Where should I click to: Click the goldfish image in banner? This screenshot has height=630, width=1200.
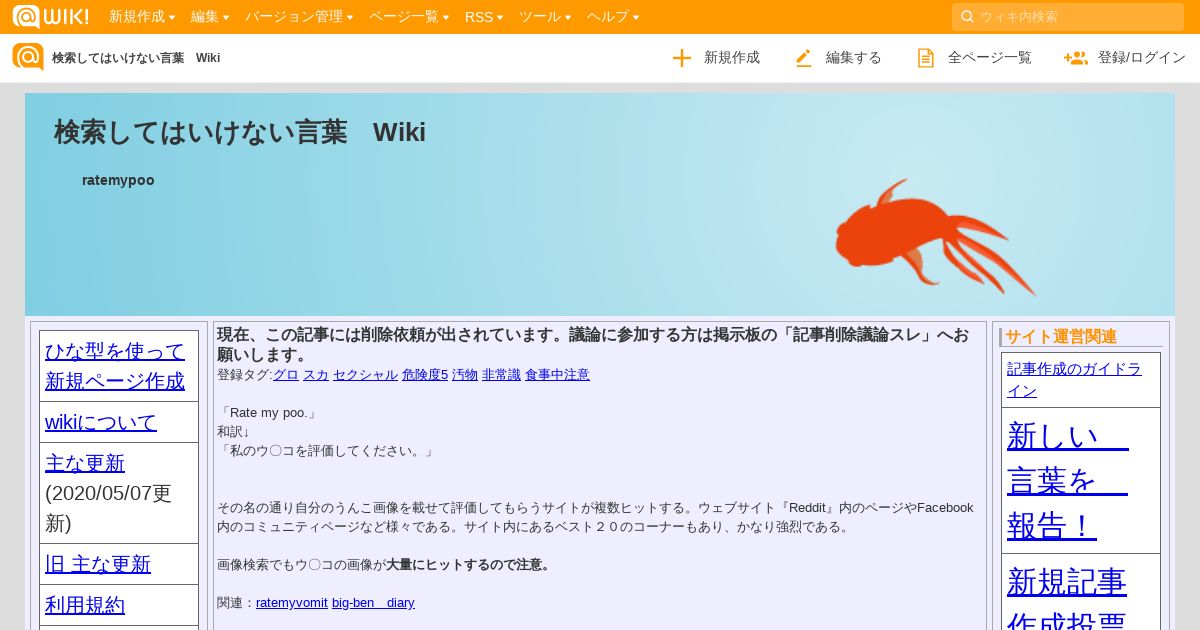tap(935, 238)
